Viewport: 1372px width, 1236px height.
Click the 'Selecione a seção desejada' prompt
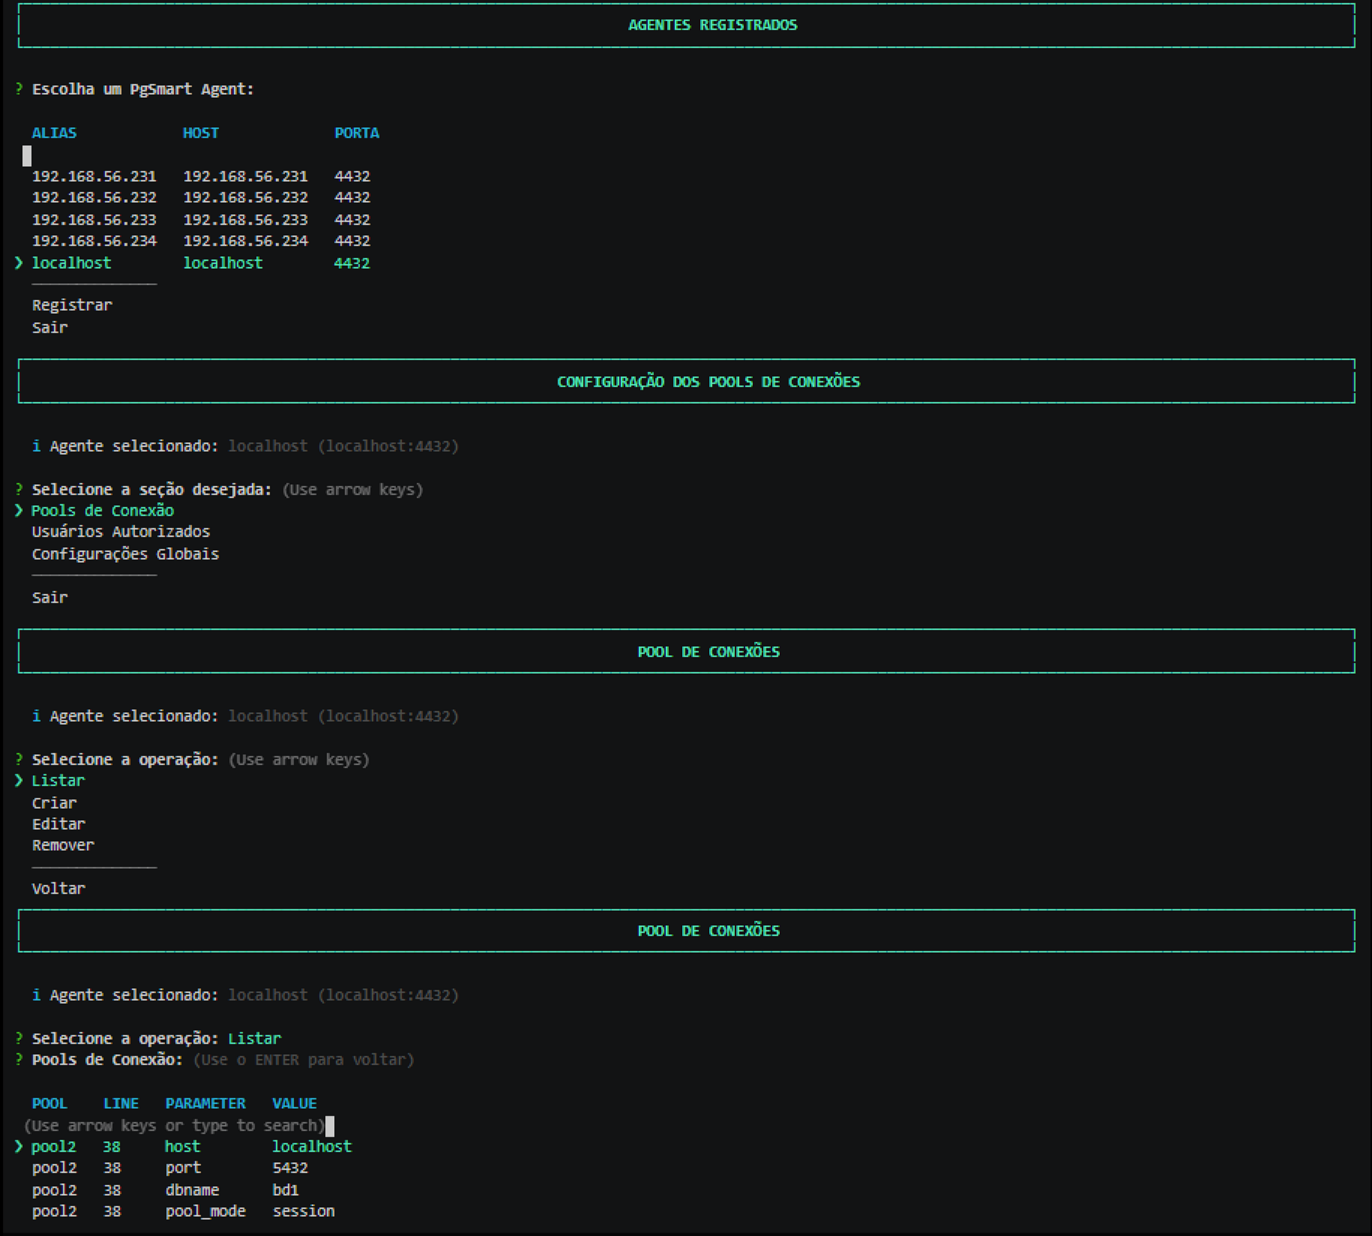pyautogui.click(x=151, y=490)
